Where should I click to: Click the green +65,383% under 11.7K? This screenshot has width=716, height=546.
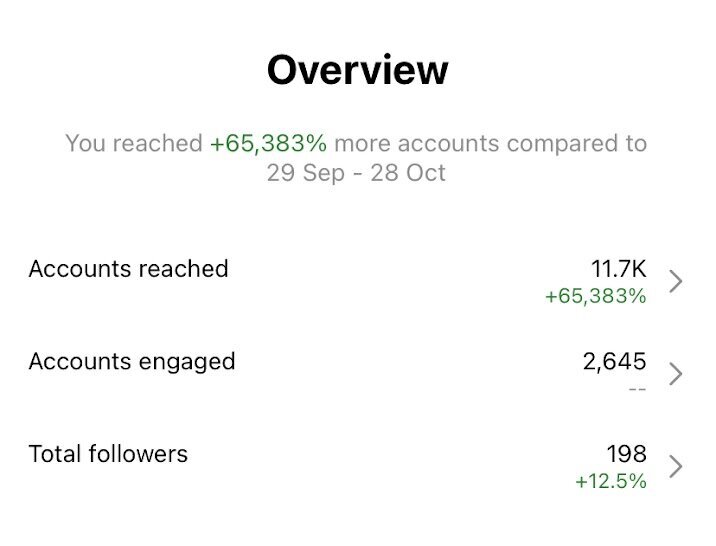[596, 296]
